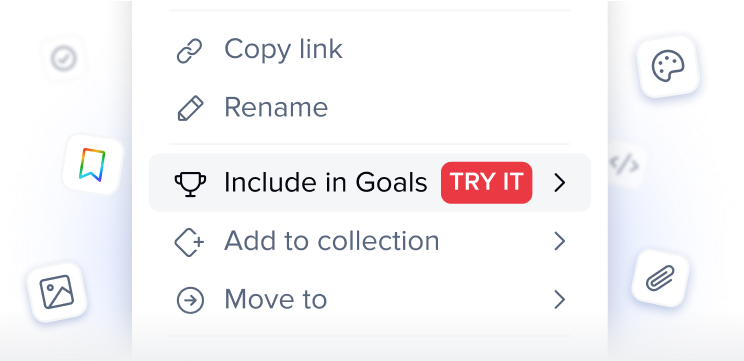Image resolution: width=744 pixels, height=361 pixels.
Task: Expand the Move to submenu chevron
Action: 560,300
